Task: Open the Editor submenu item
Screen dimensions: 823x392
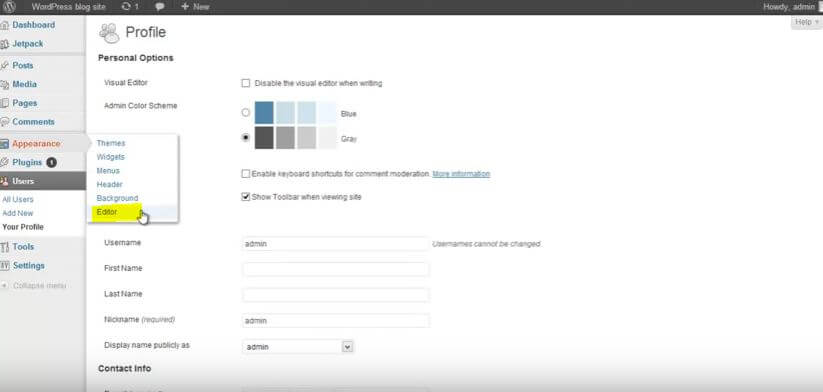Action: point(107,212)
